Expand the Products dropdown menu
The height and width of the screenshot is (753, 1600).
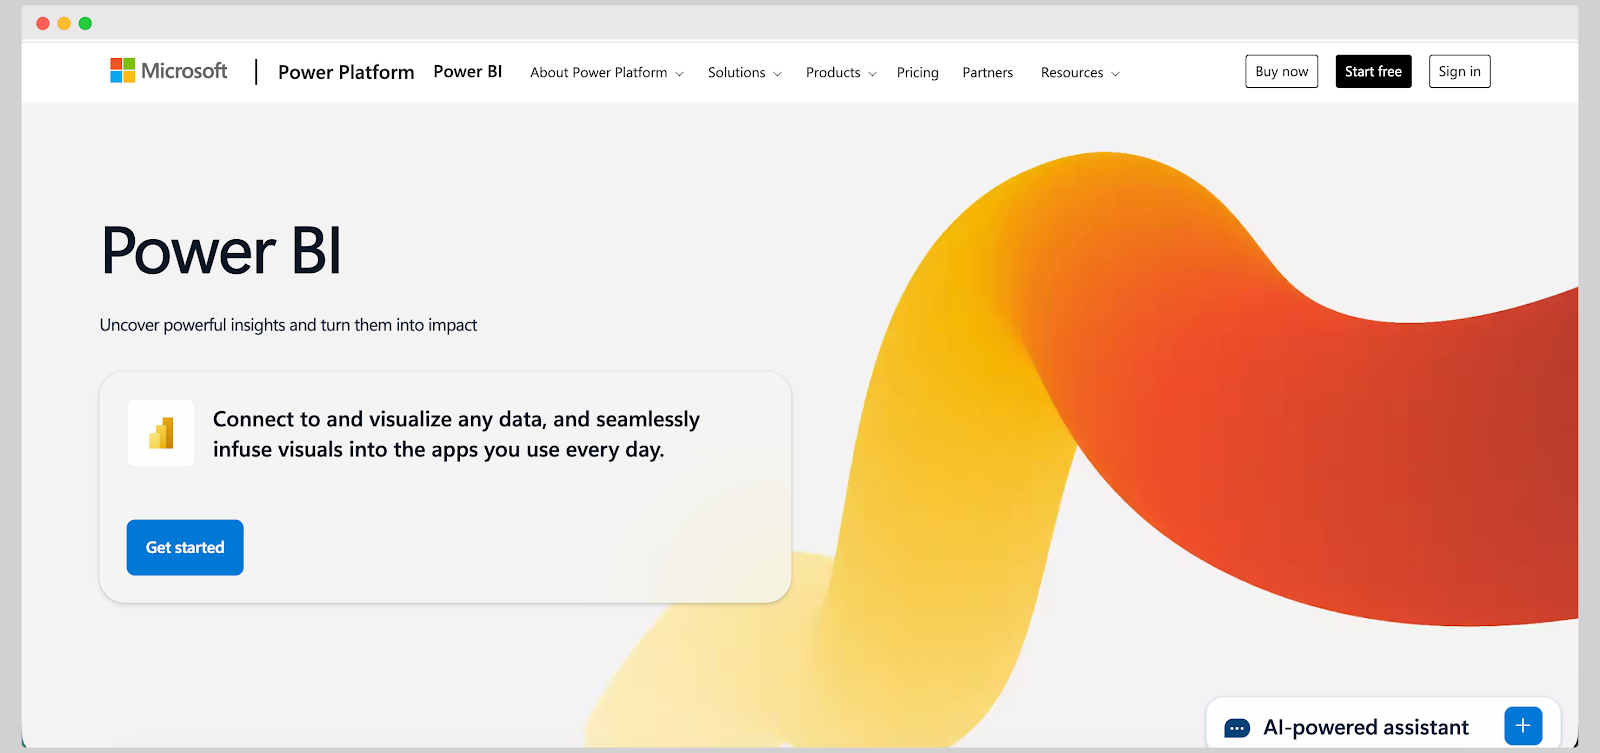841,72
